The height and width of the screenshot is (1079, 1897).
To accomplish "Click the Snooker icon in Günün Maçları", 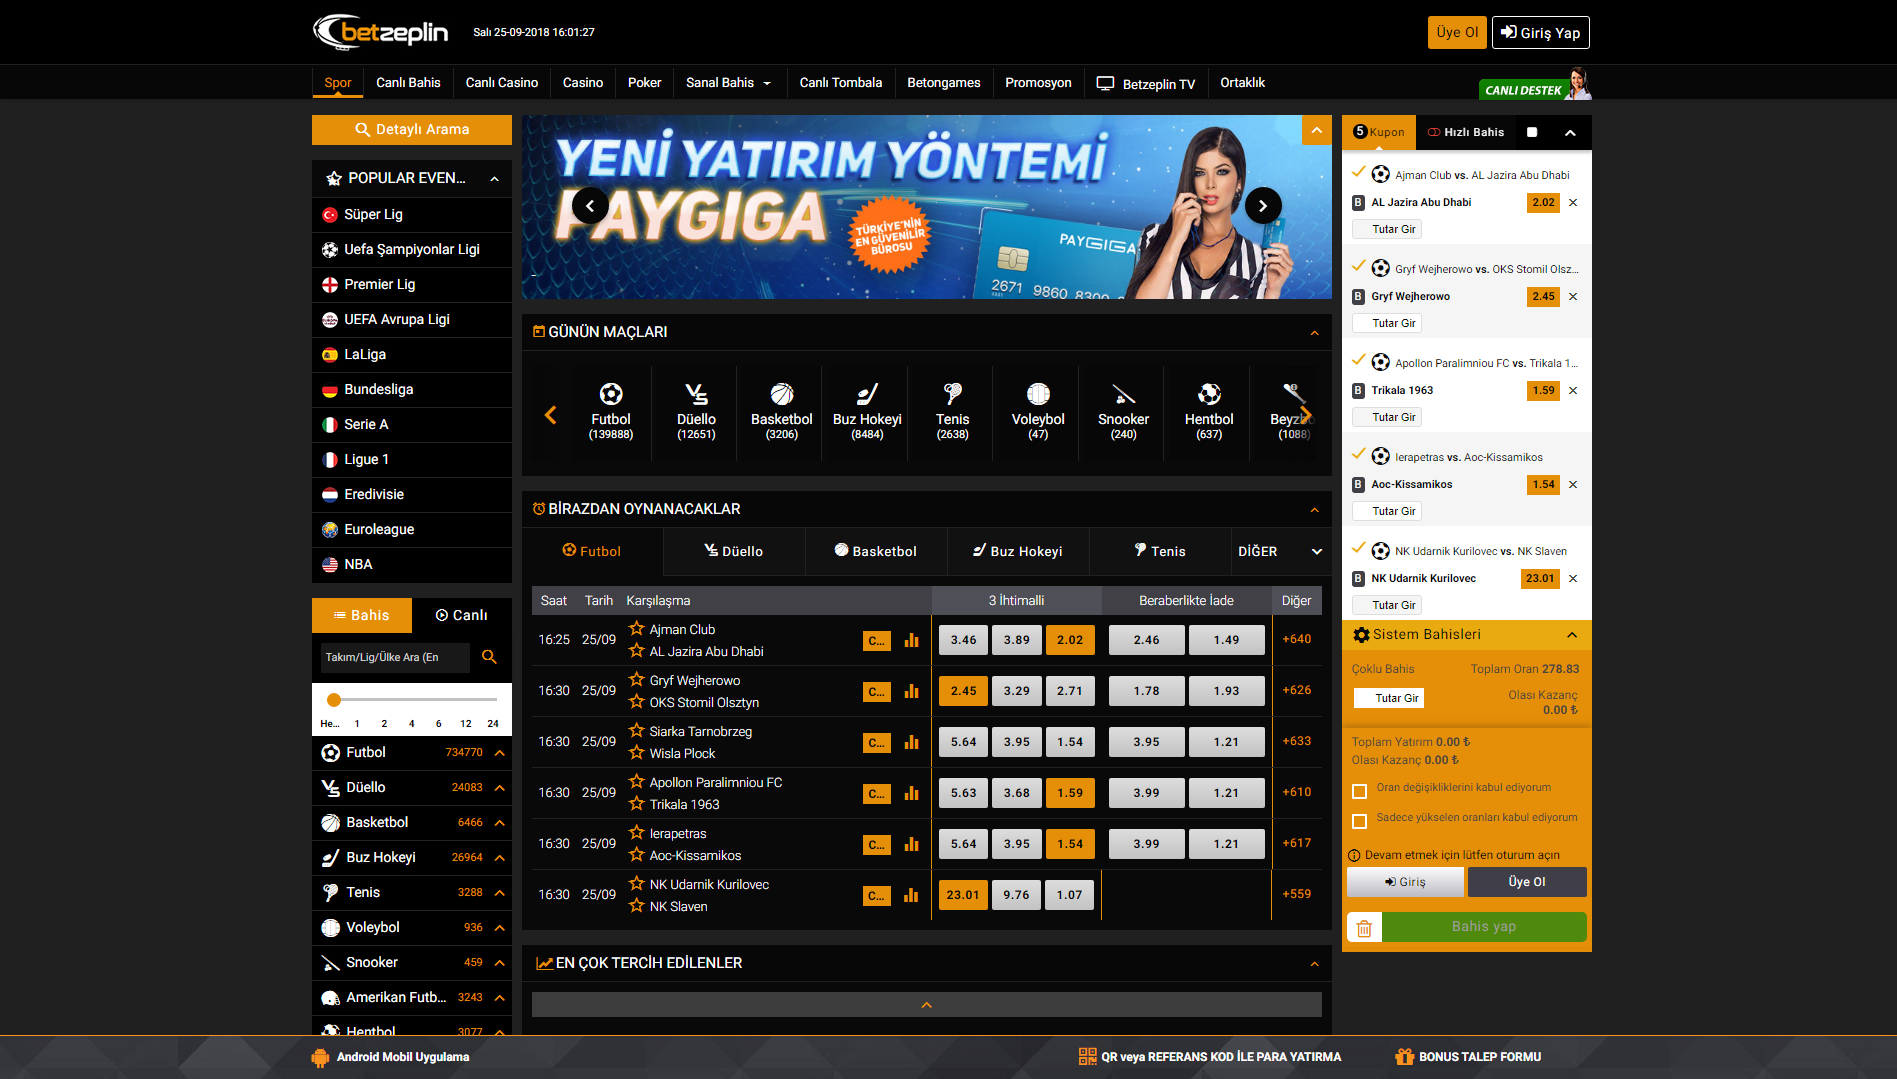I will pos(1123,395).
